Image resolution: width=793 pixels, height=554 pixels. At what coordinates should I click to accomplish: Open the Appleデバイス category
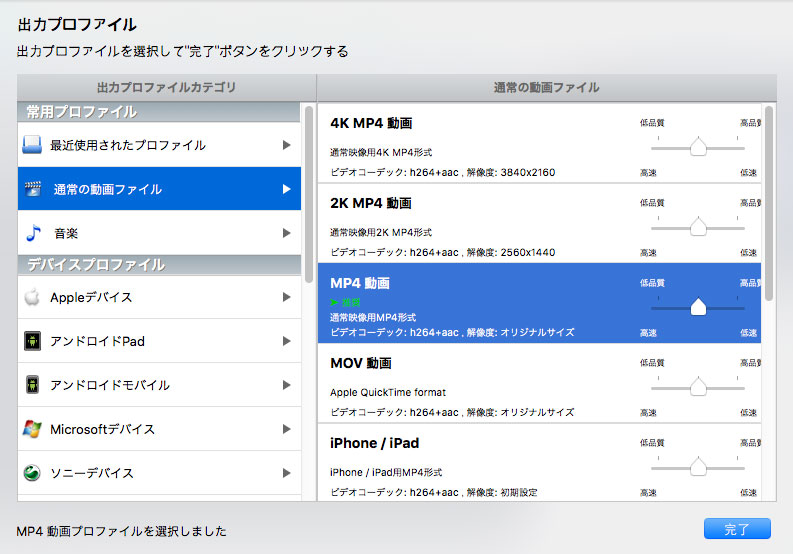pos(159,297)
